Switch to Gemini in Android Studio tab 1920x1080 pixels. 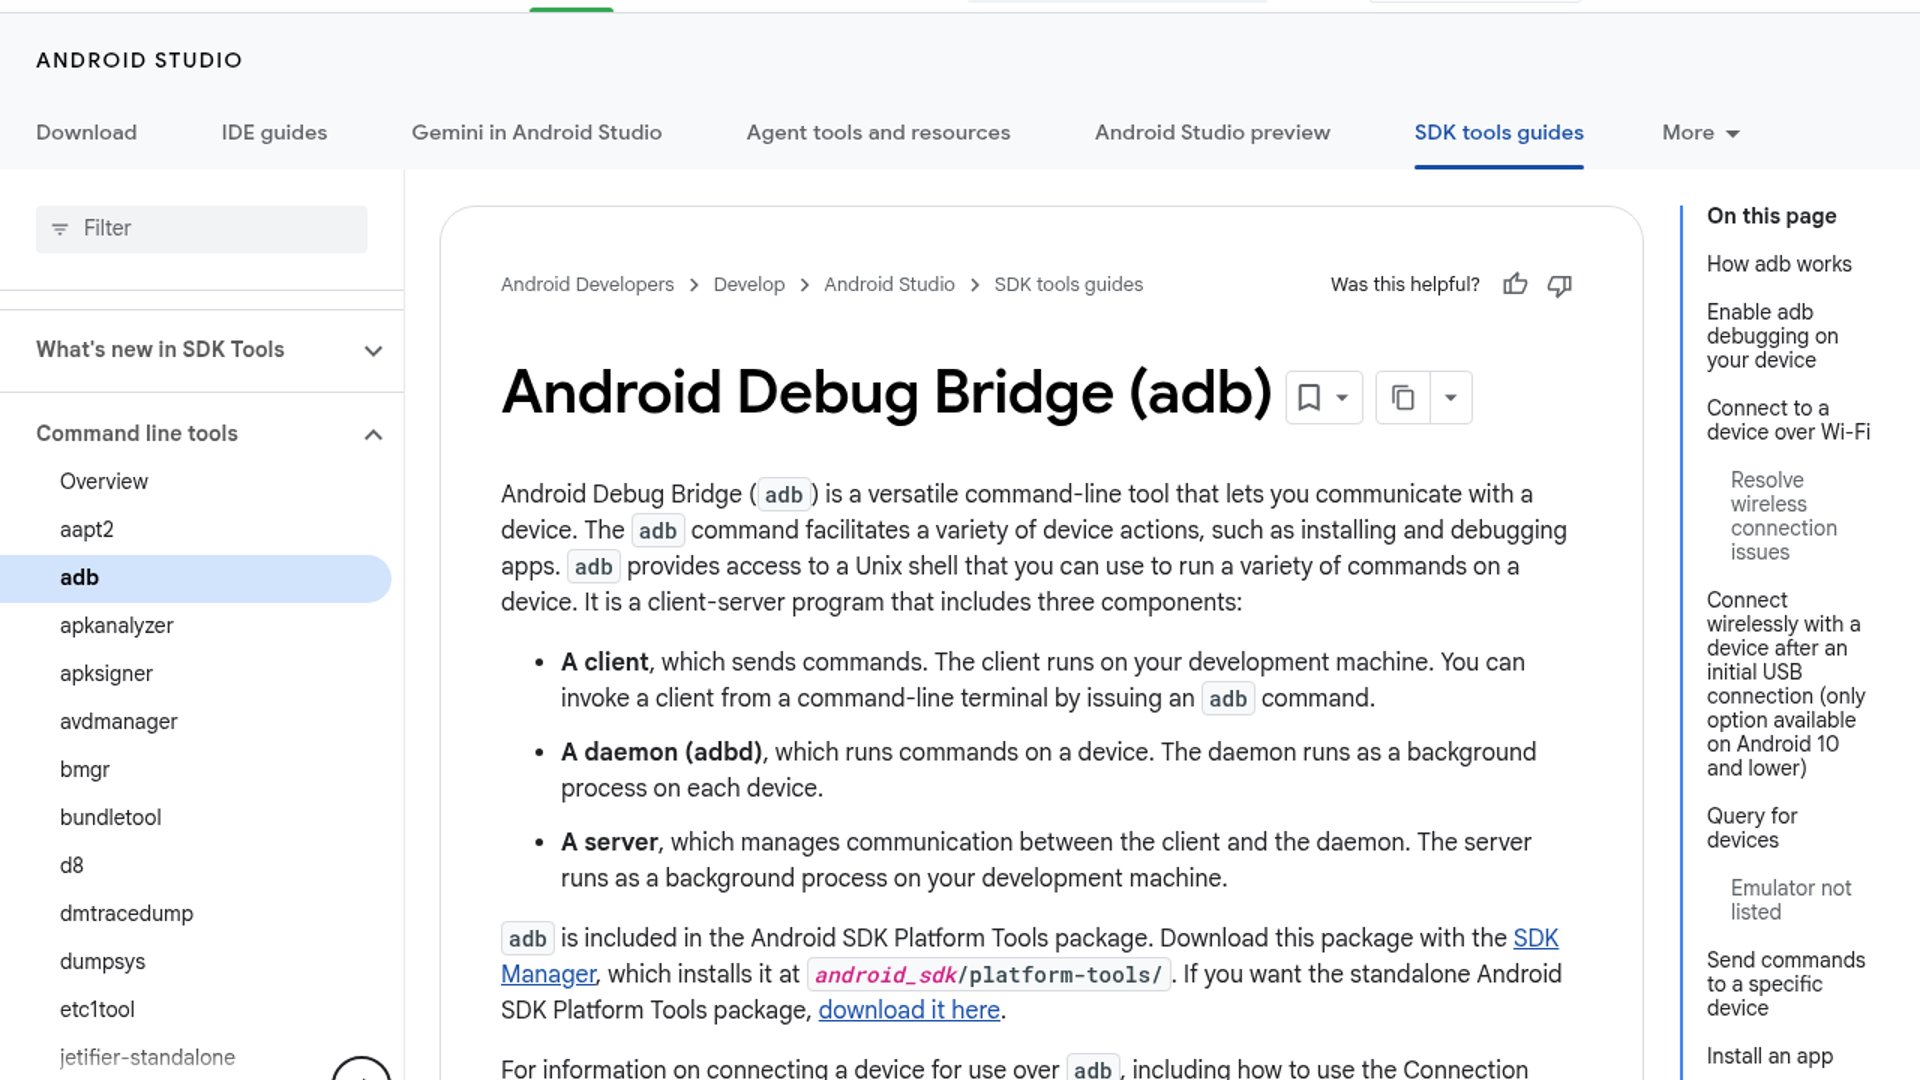(537, 133)
